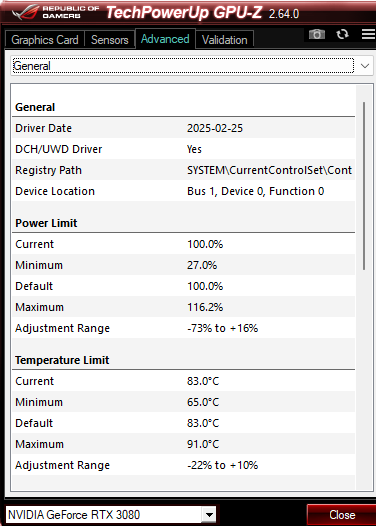Go to the Validation tab
The height and width of the screenshot is (526, 376).
click(x=224, y=40)
